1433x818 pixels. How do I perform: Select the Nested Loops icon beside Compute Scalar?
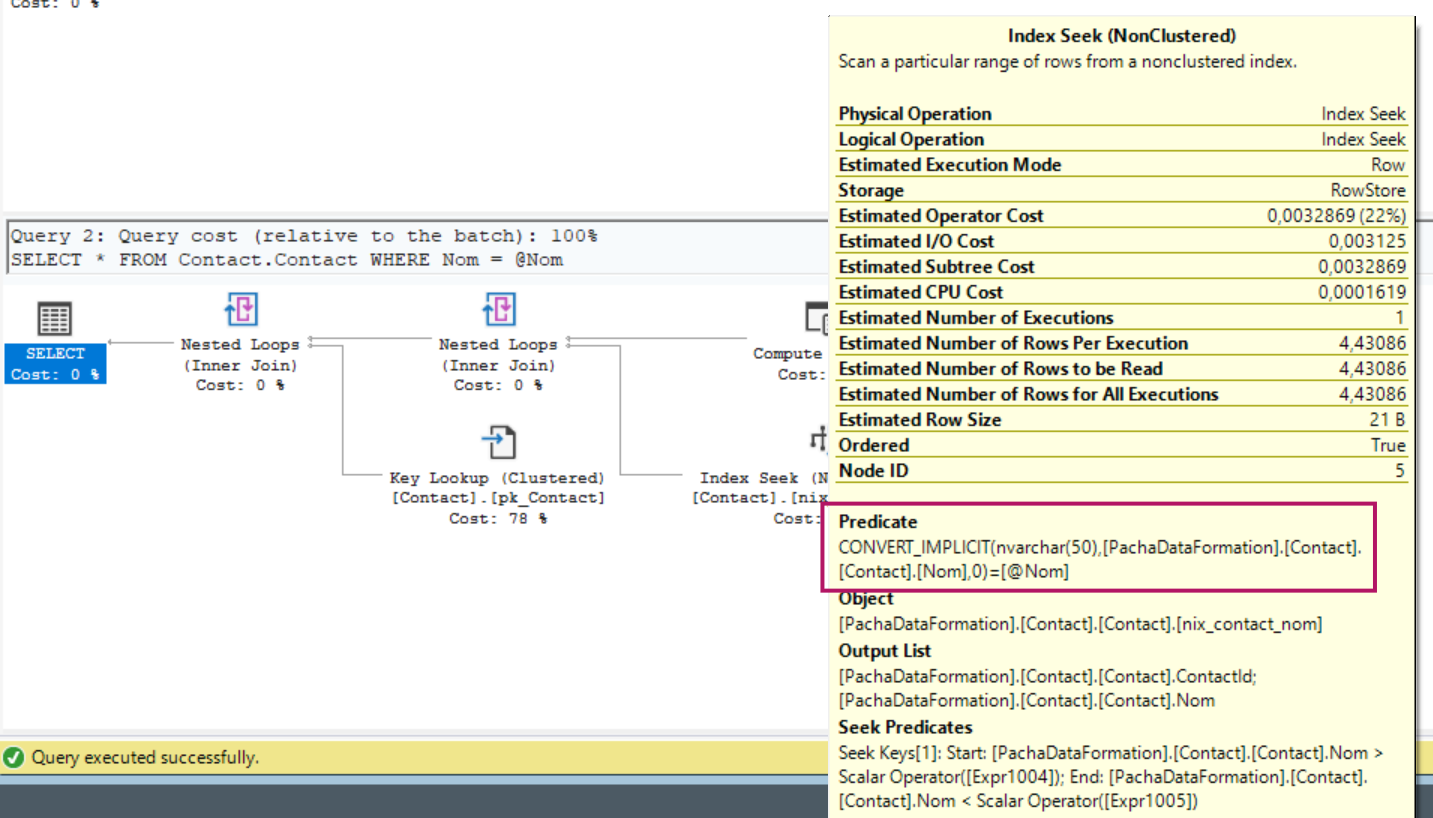click(499, 310)
